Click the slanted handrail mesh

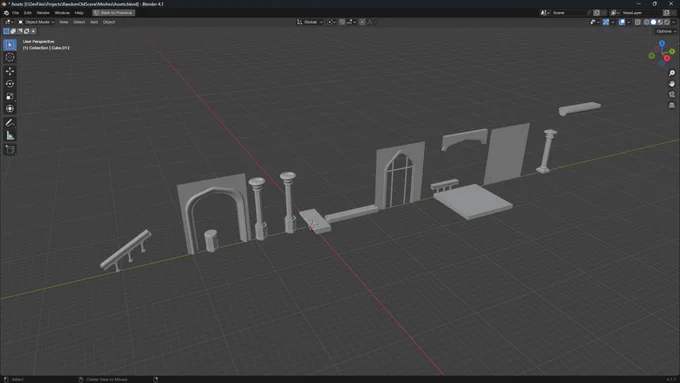pyautogui.click(x=126, y=251)
